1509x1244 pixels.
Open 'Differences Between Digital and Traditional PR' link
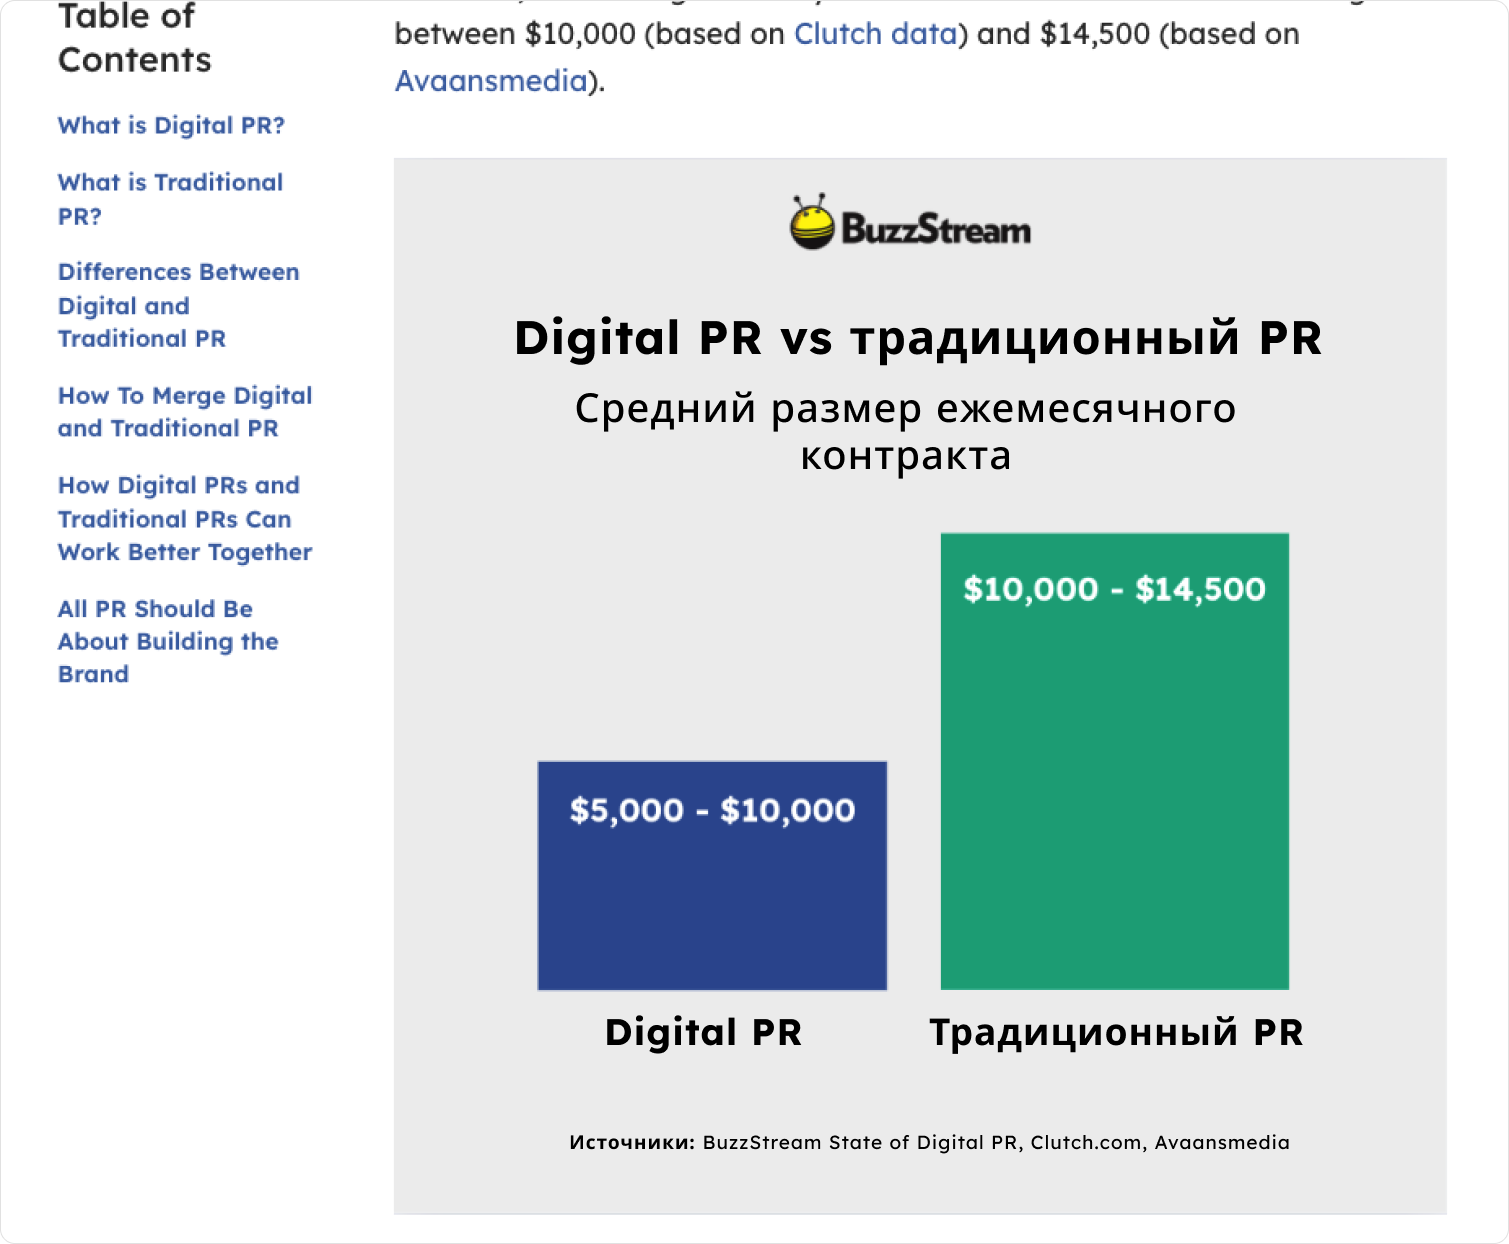pos(178,305)
